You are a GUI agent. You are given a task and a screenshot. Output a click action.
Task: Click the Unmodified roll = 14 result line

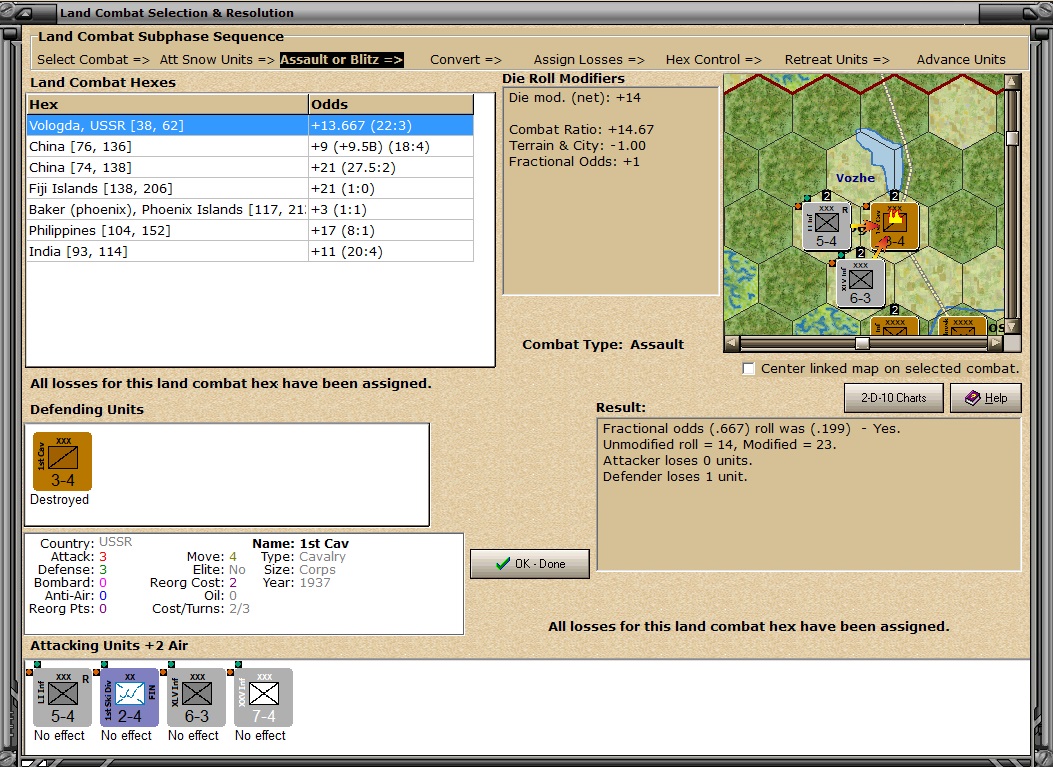[x=719, y=445]
